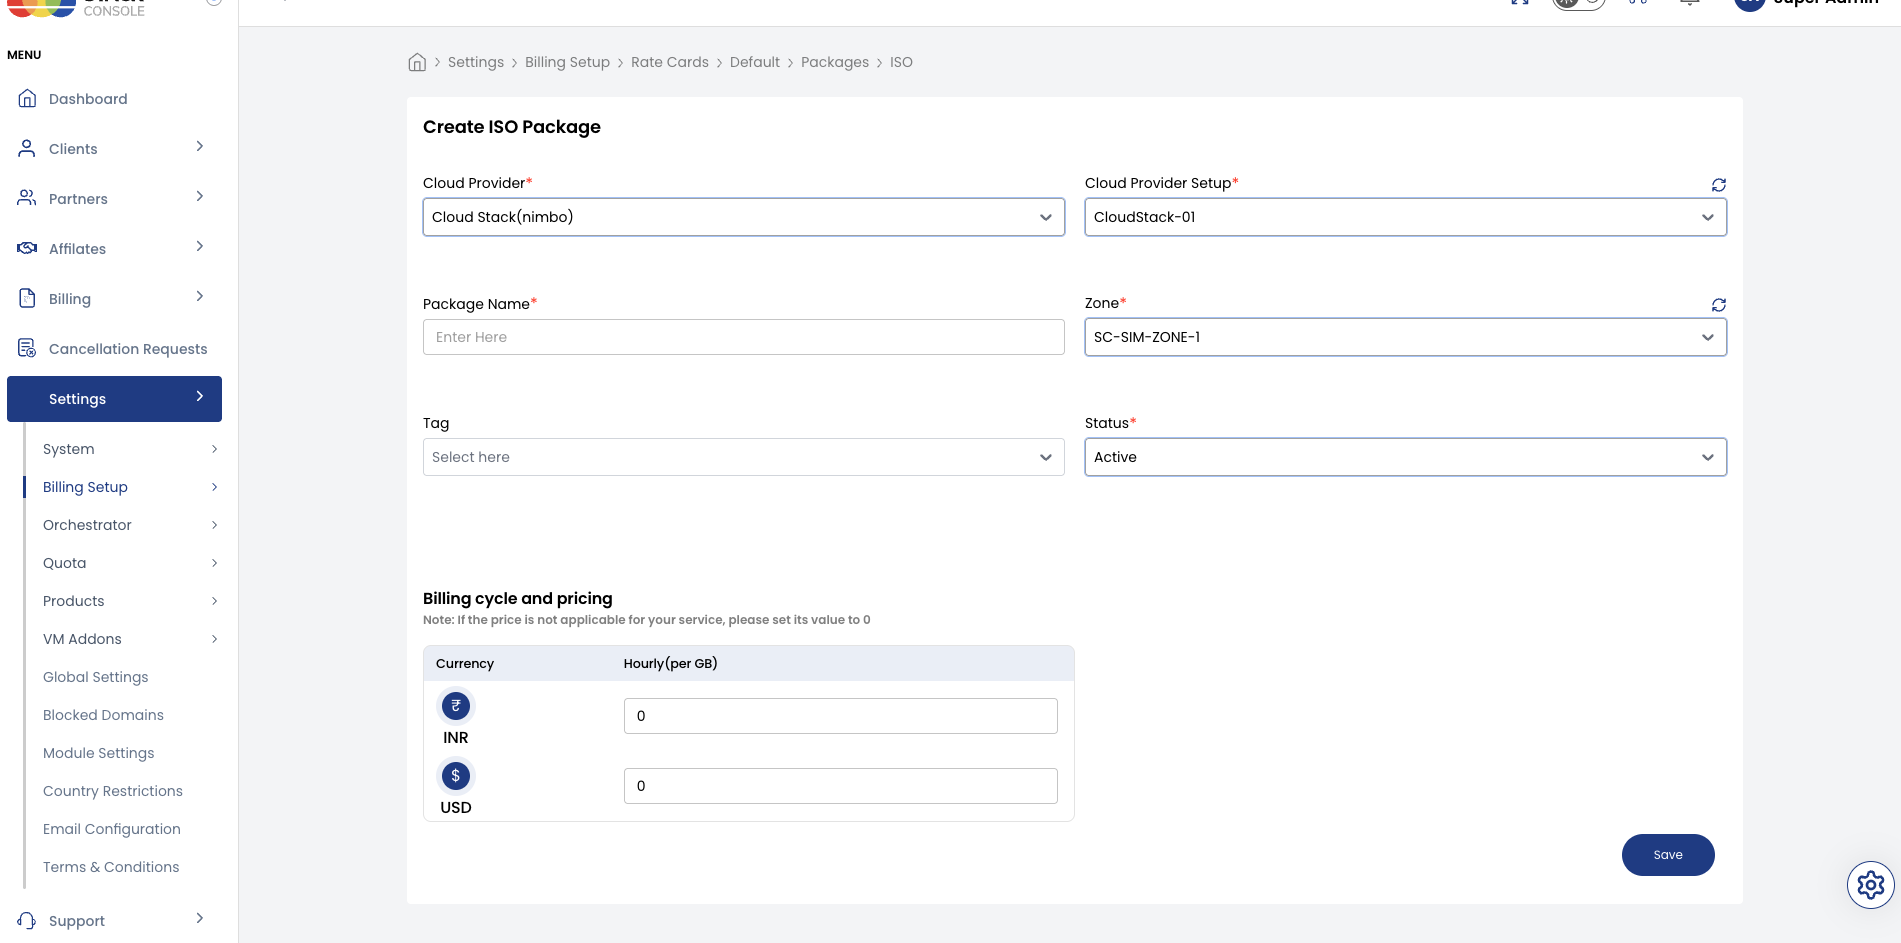
Task: Expand the Billing submenu chevron
Action: (200, 297)
